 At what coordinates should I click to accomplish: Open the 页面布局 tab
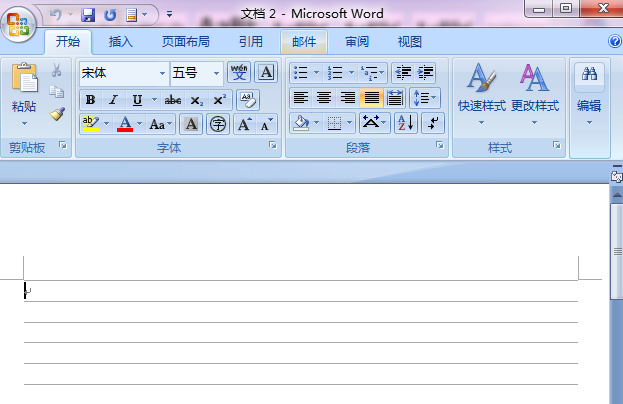(186, 41)
